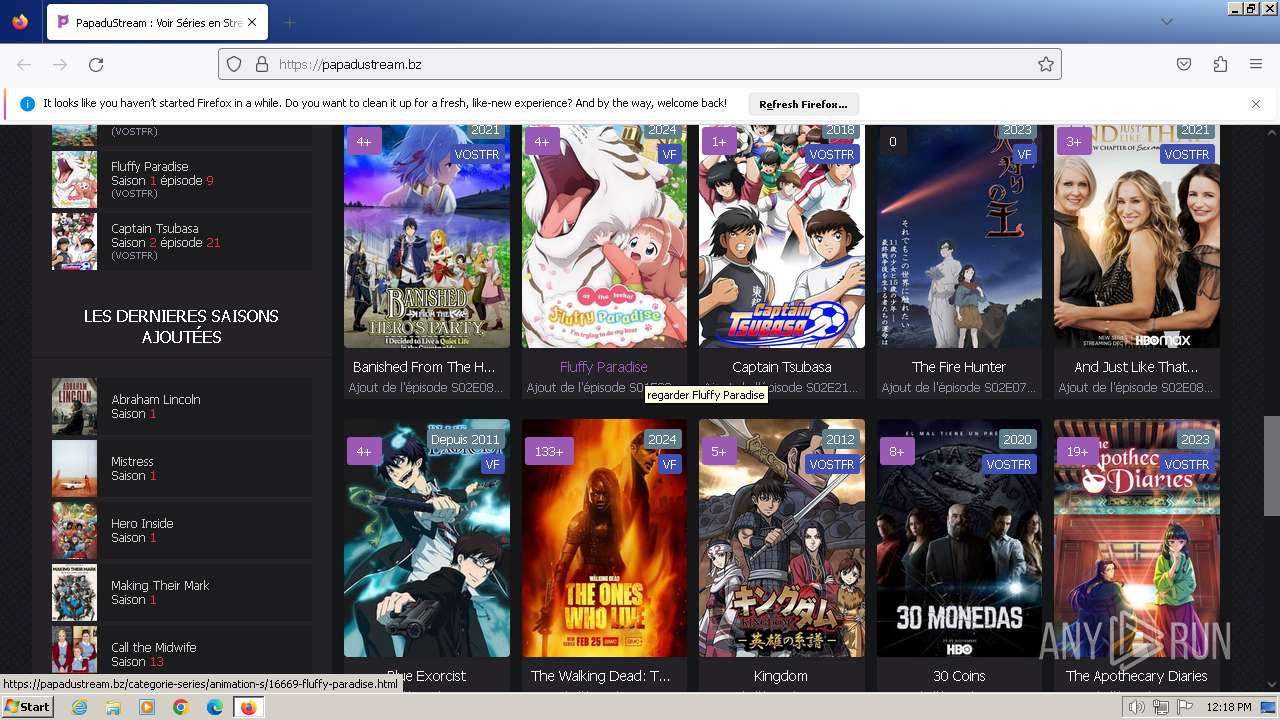Open the 30 Coins poster
The image size is (1280, 720).
coord(959,538)
